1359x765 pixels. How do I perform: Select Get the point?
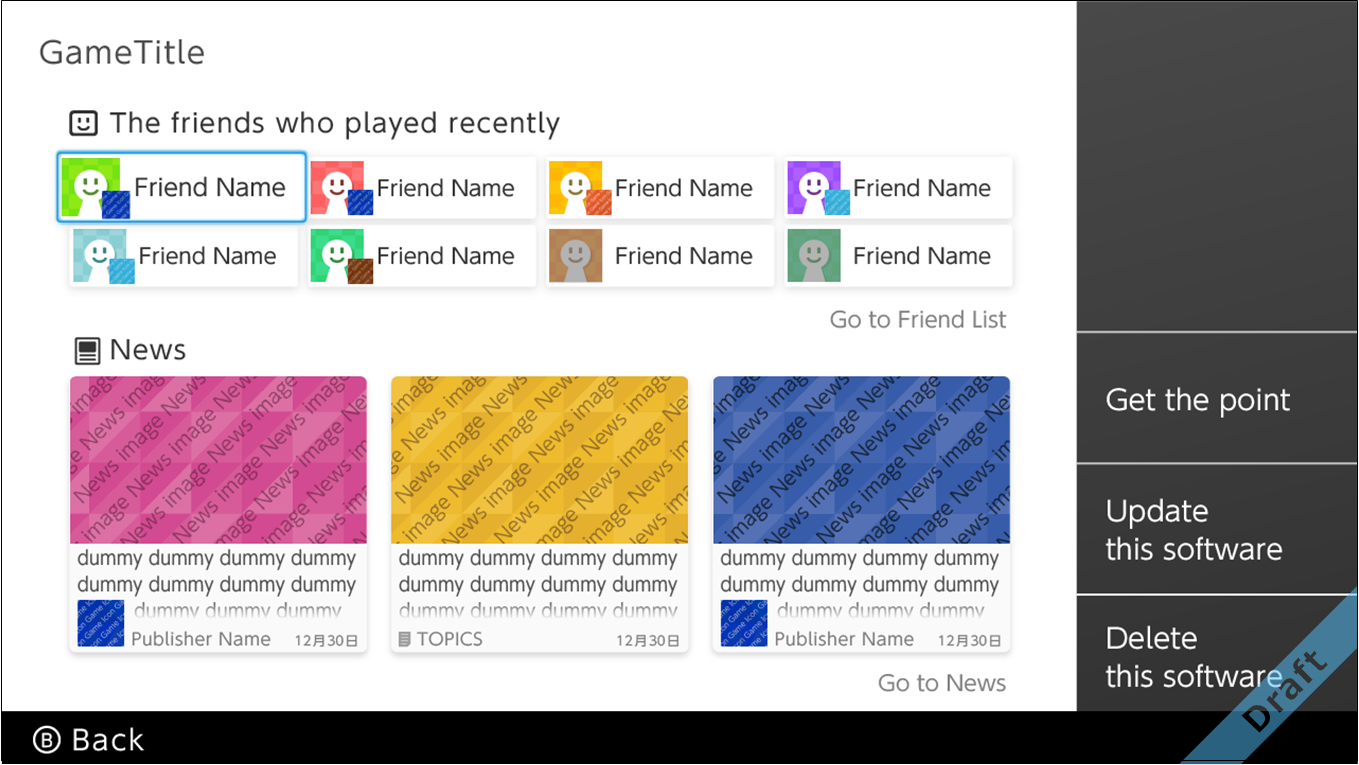[x=1217, y=399]
